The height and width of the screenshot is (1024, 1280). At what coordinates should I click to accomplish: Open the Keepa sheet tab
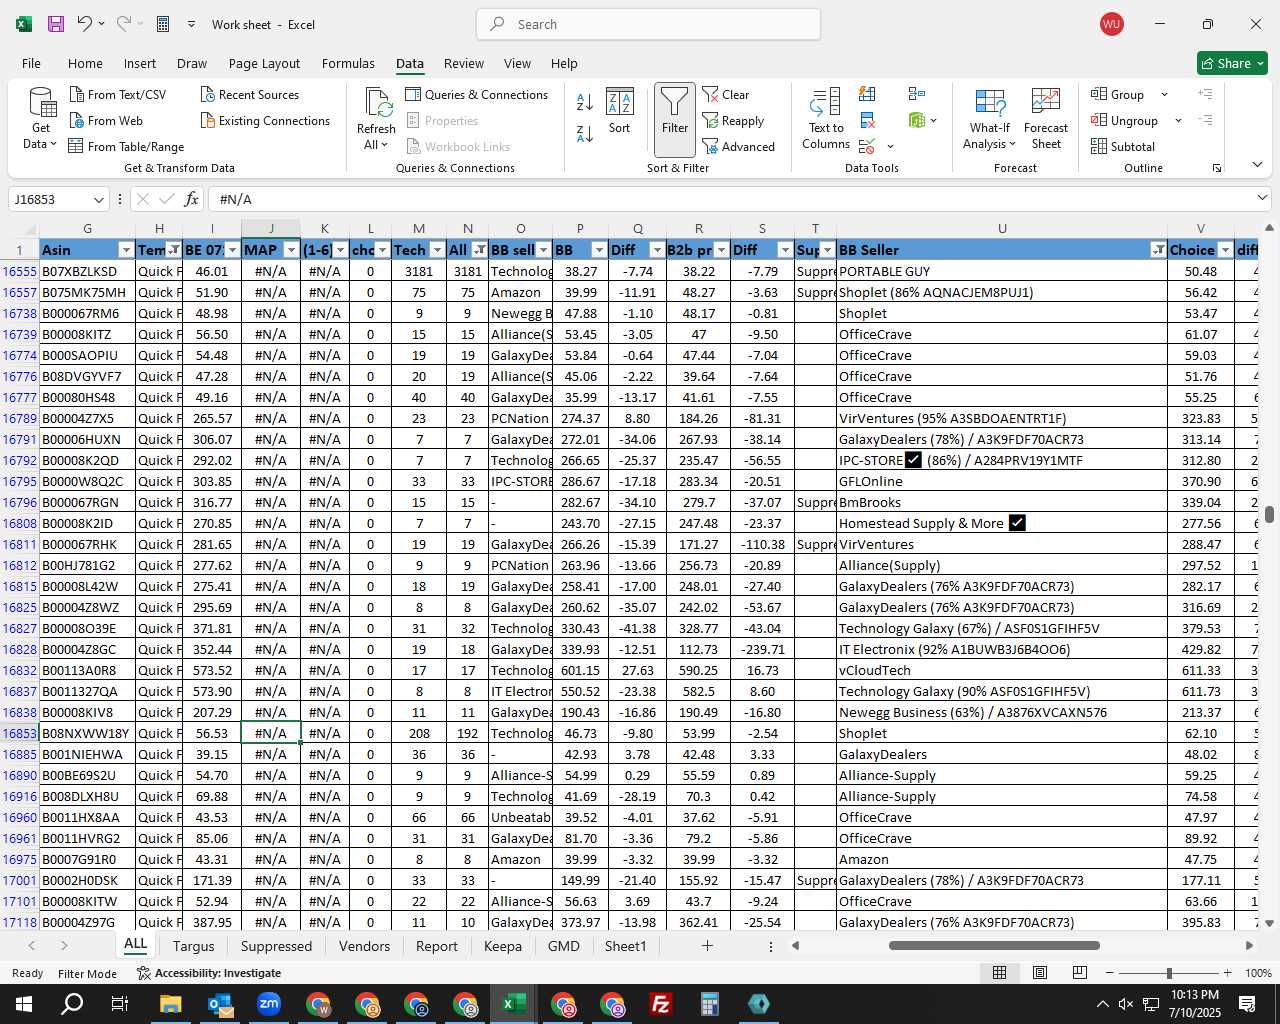[502, 946]
